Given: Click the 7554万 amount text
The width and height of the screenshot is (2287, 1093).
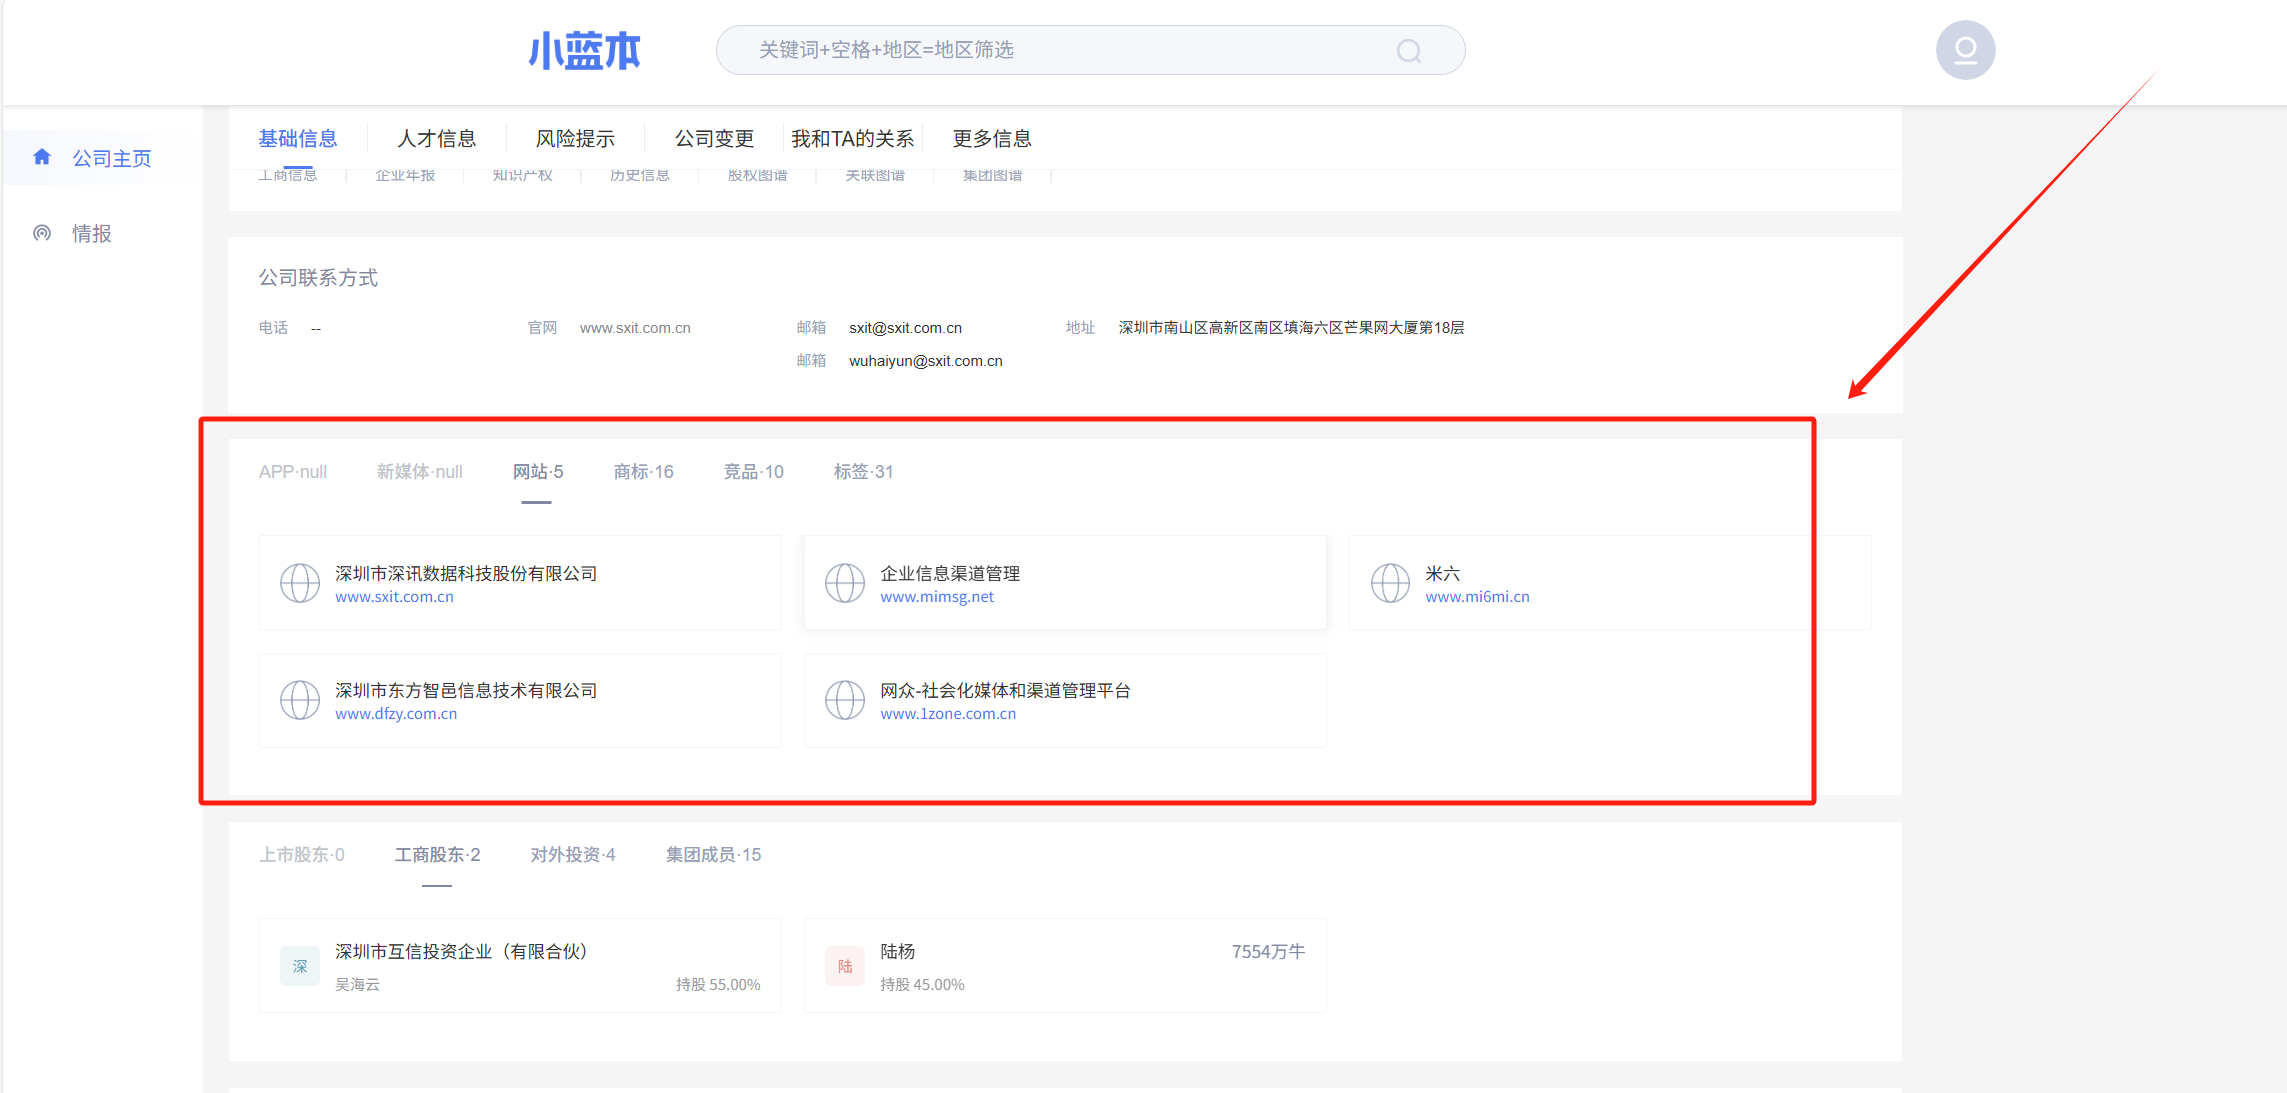Looking at the screenshot, I should pyautogui.click(x=1268, y=952).
